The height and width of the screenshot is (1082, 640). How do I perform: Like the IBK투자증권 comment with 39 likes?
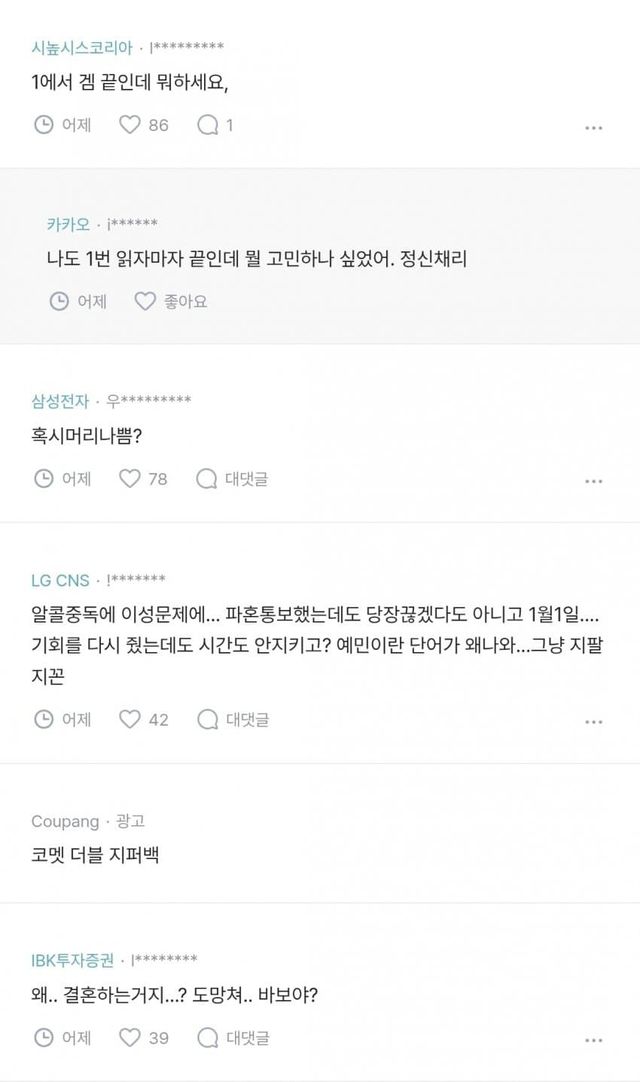(x=130, y=1038)
